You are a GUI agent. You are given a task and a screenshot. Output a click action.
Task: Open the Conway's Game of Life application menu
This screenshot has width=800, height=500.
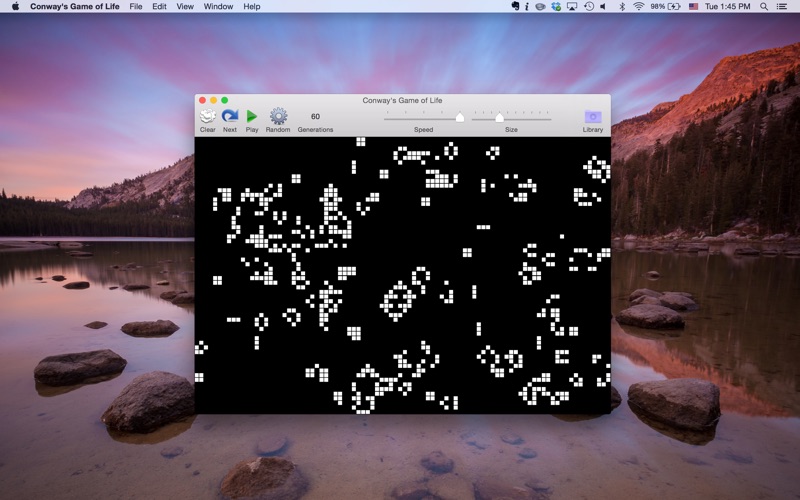[x=74, y=6]
